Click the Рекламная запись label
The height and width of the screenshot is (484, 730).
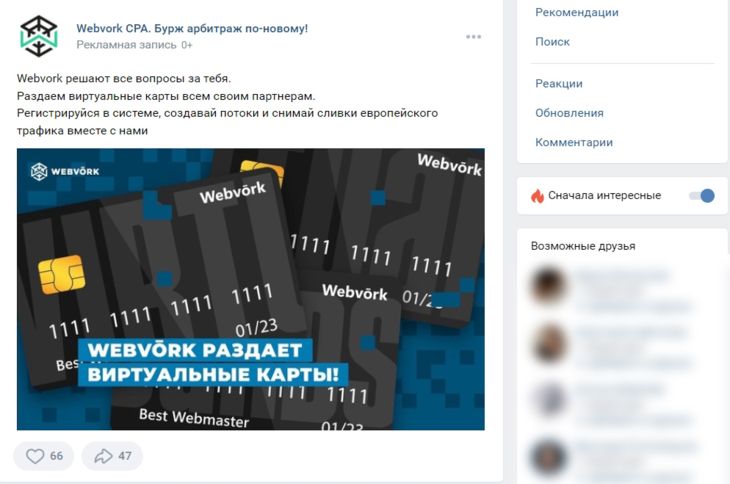pos(126,45)
